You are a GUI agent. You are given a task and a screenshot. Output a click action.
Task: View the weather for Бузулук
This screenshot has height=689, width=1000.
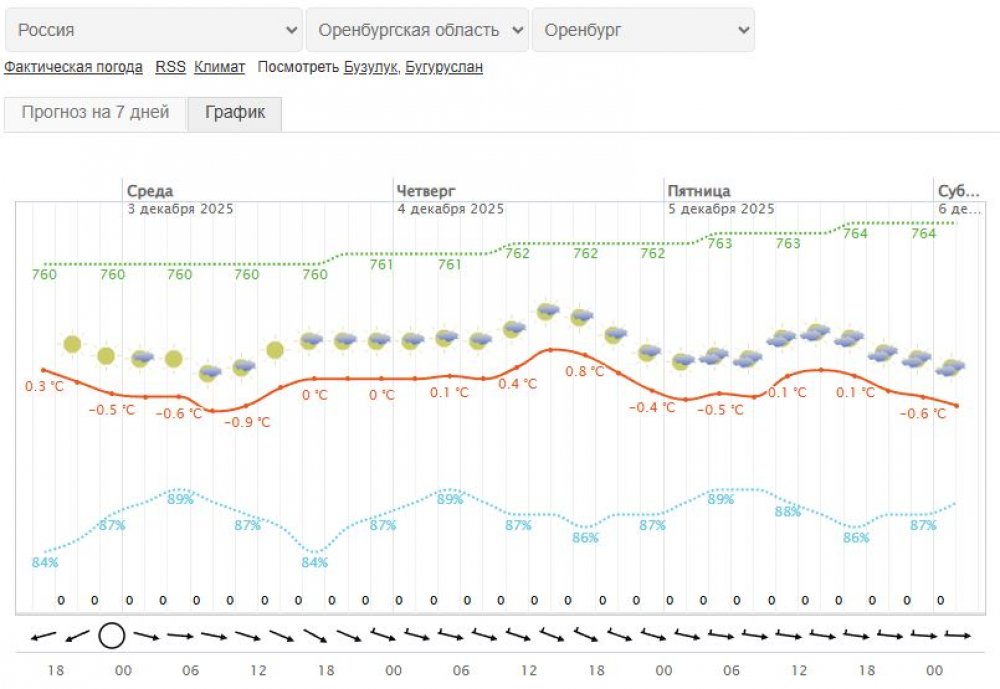tap(371, 67)
